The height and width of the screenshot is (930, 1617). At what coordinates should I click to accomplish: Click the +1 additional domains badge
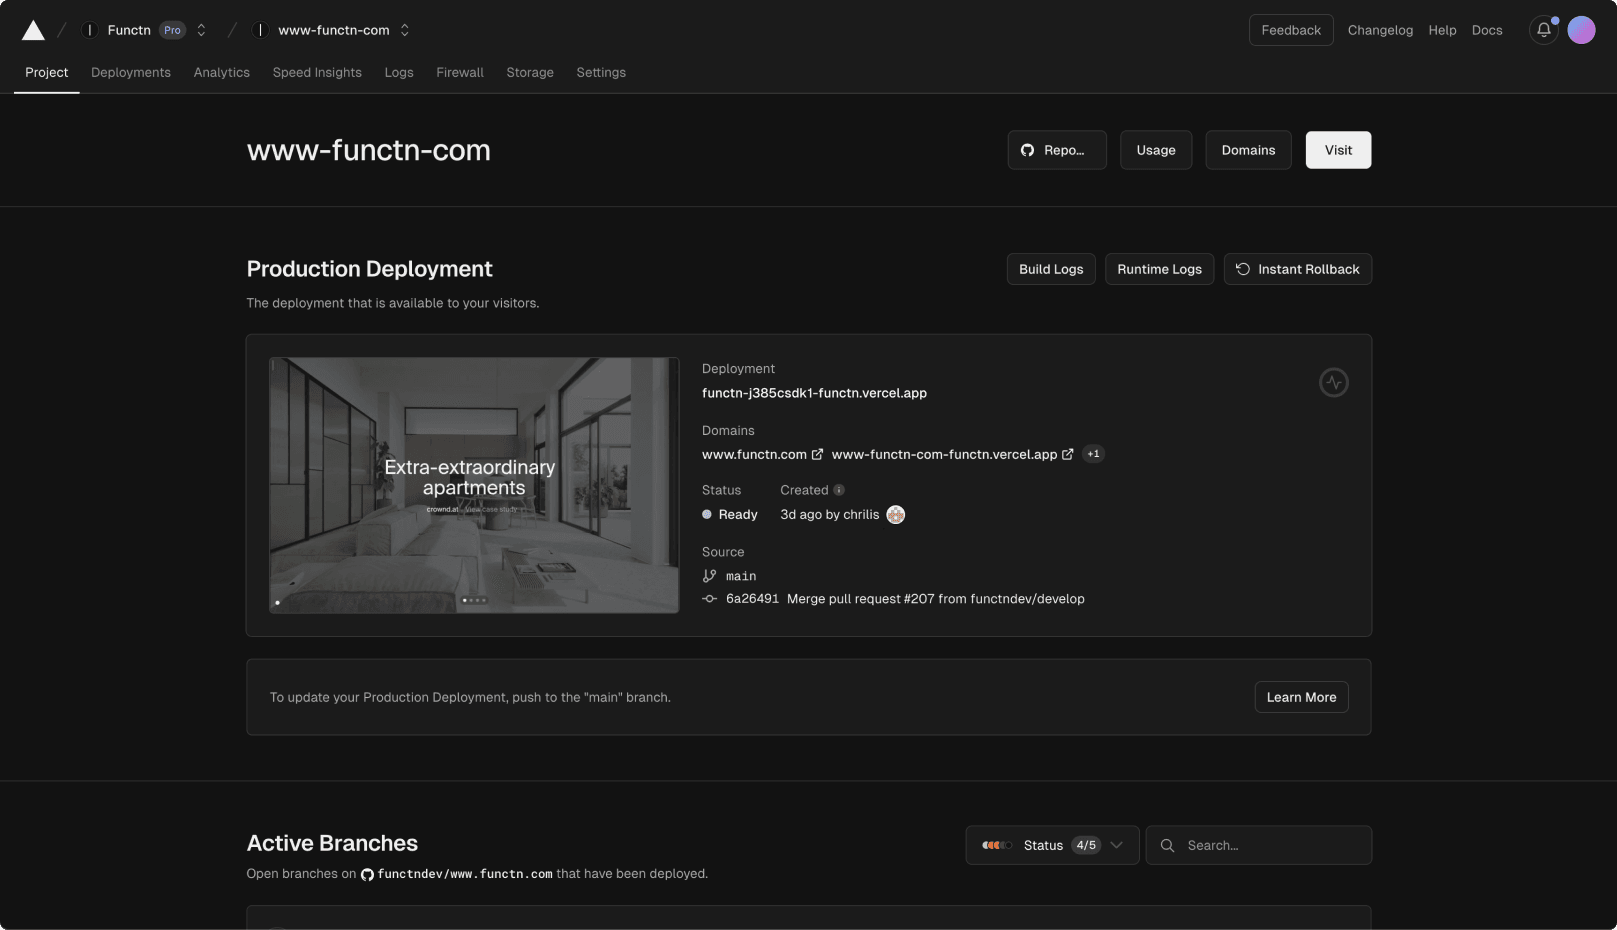coord(1093,454)
